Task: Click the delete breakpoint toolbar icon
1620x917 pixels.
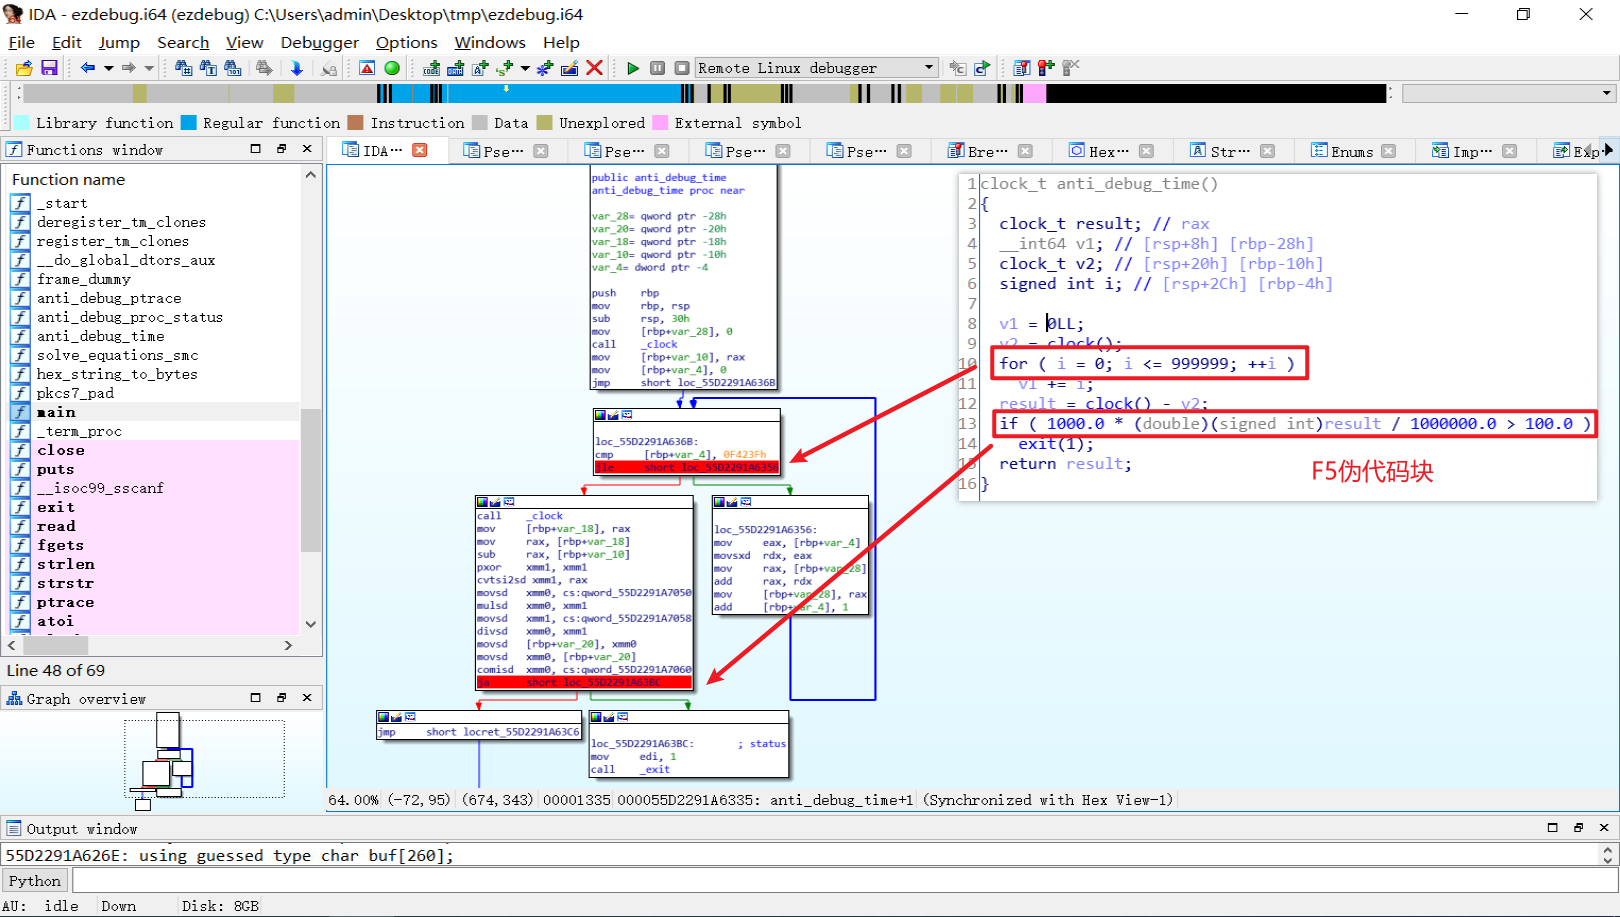Action: 1070,68
